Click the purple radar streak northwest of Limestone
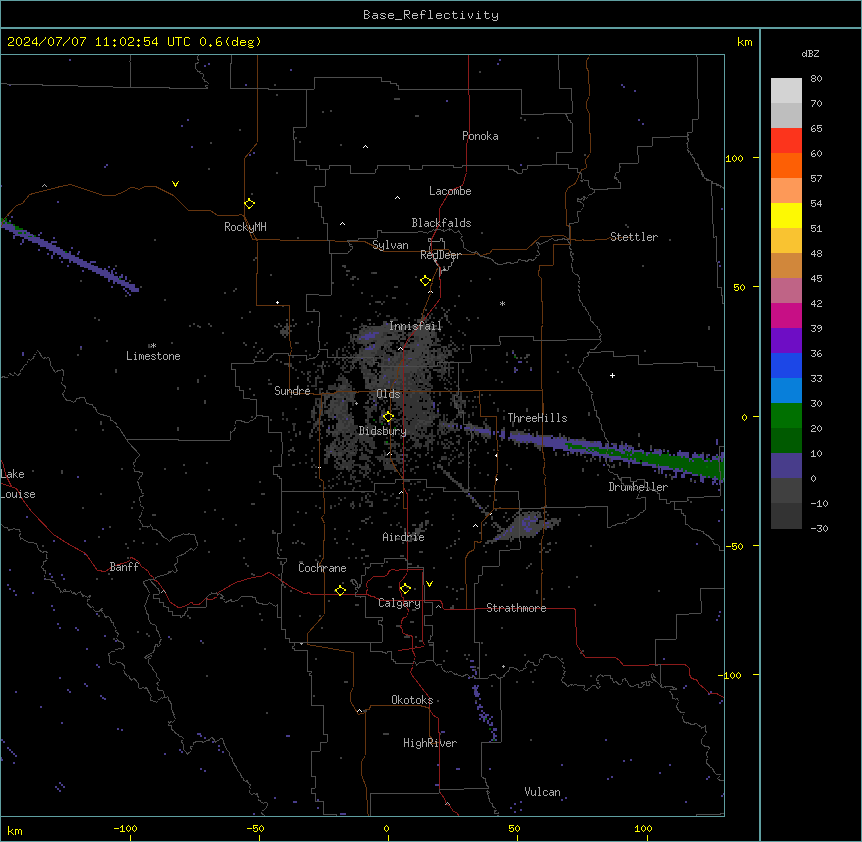 pos(69,255)
